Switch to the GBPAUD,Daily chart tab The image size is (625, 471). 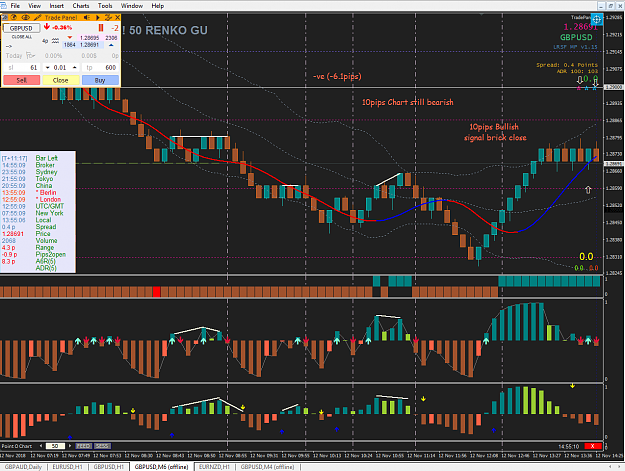point(23,467)
